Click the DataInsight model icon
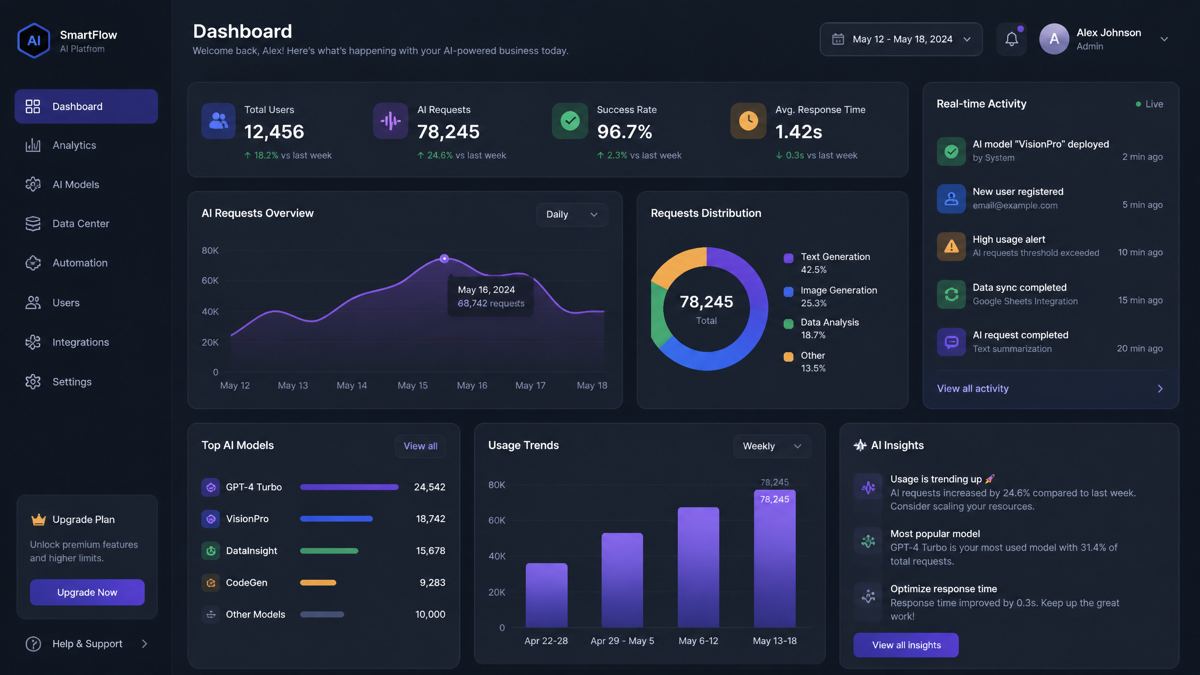The image size is (1200, 675). coord(210,551)
